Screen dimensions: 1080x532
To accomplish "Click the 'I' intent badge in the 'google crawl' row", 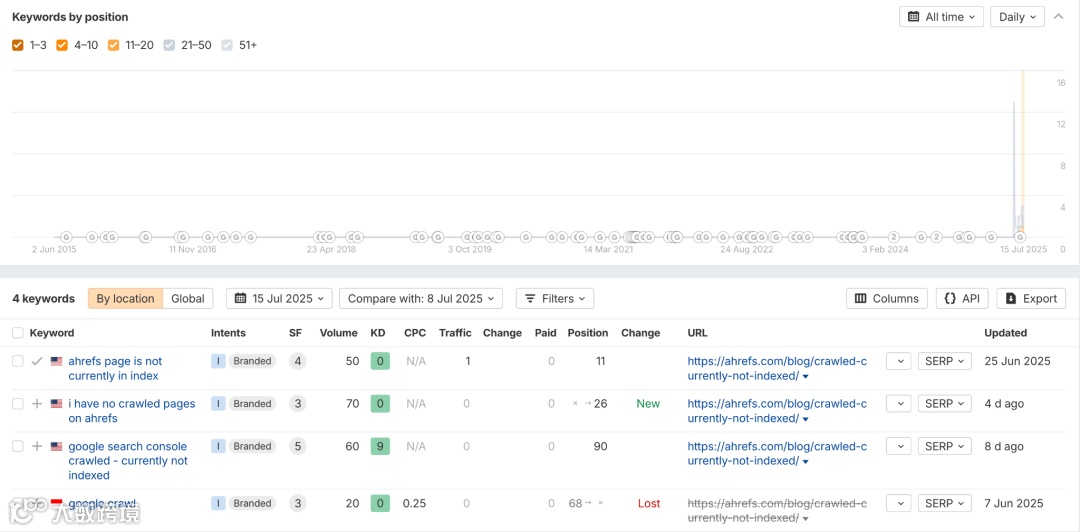I will 218,504.
